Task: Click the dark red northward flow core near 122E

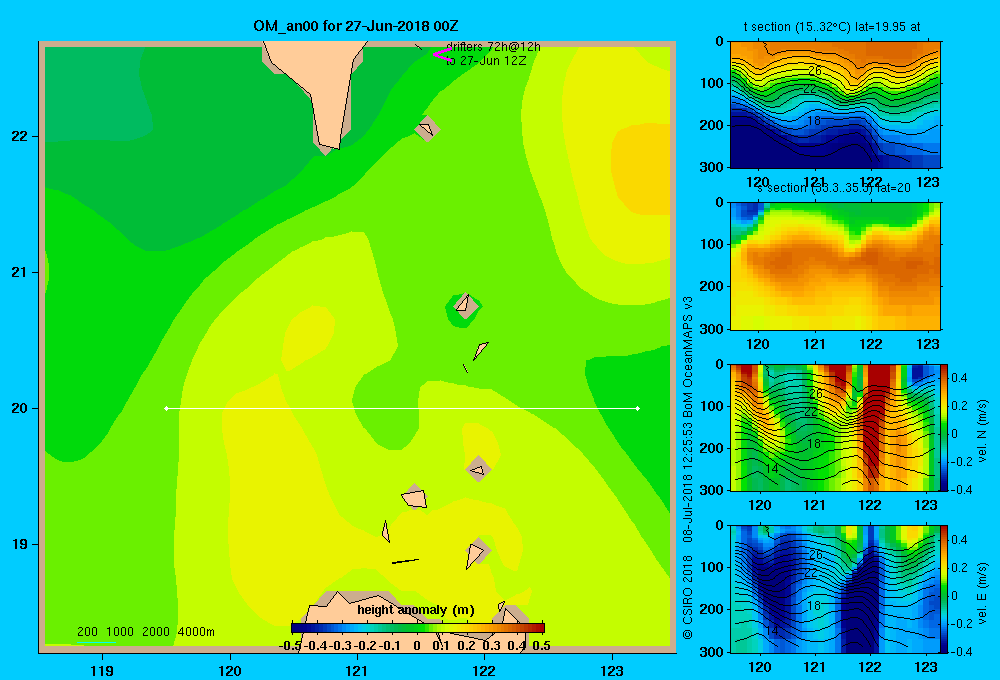Action: 876,421
